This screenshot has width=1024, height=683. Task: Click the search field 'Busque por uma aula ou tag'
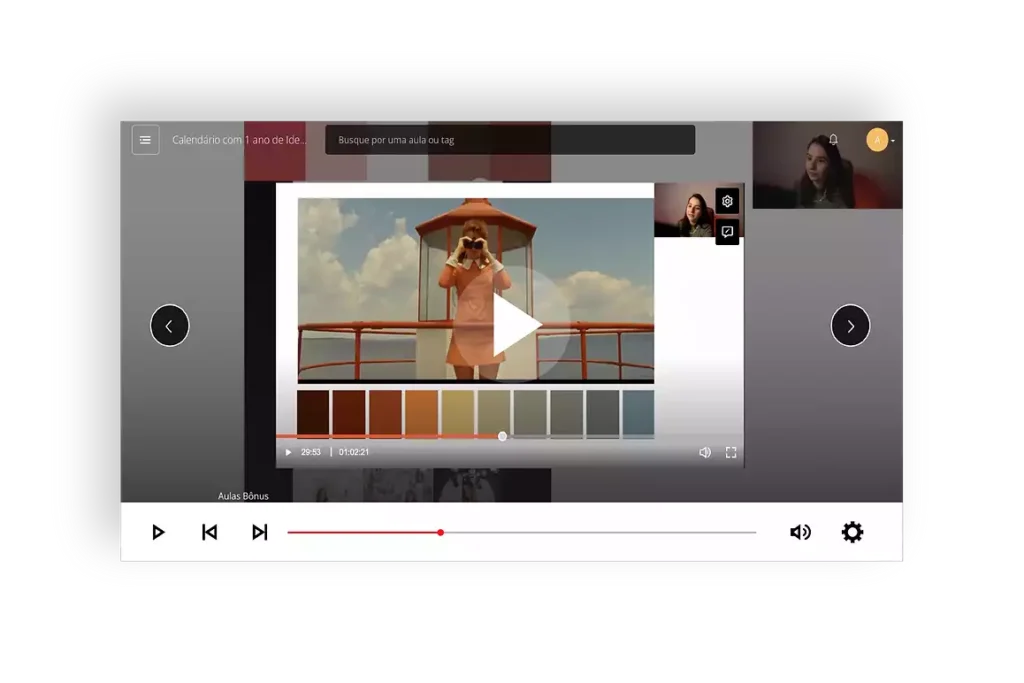510,140
